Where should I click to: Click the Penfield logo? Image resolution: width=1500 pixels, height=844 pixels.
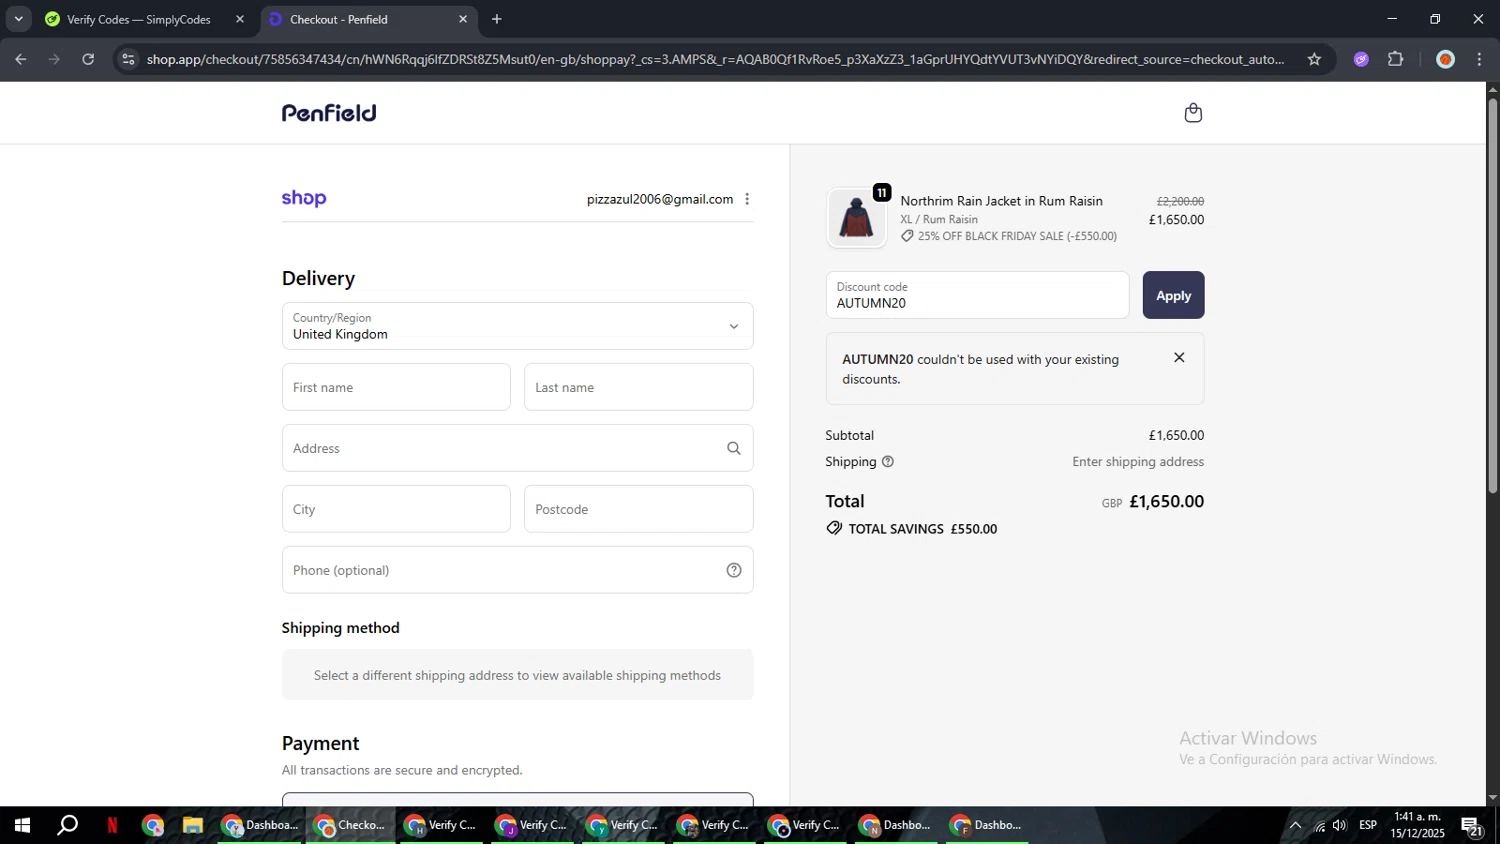coord(329,113)
